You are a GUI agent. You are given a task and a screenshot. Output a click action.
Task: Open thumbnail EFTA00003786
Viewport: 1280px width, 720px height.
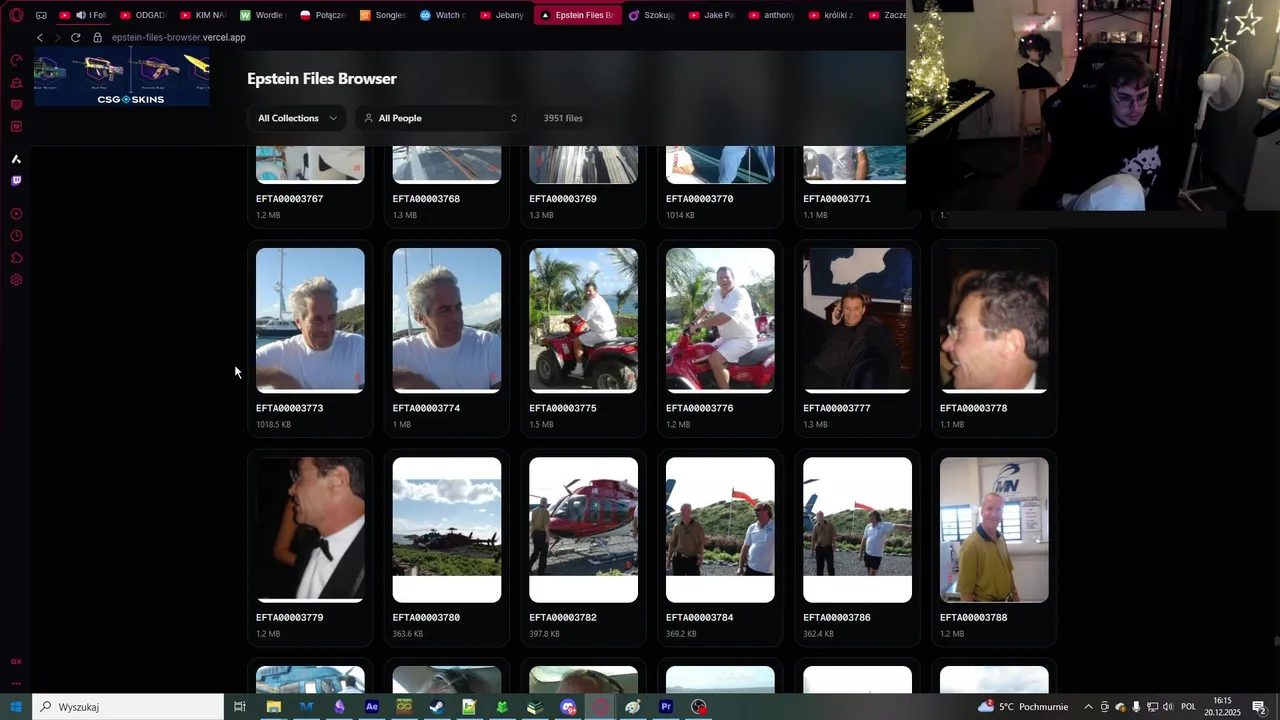pyautogui.click(x=857, y=530)
